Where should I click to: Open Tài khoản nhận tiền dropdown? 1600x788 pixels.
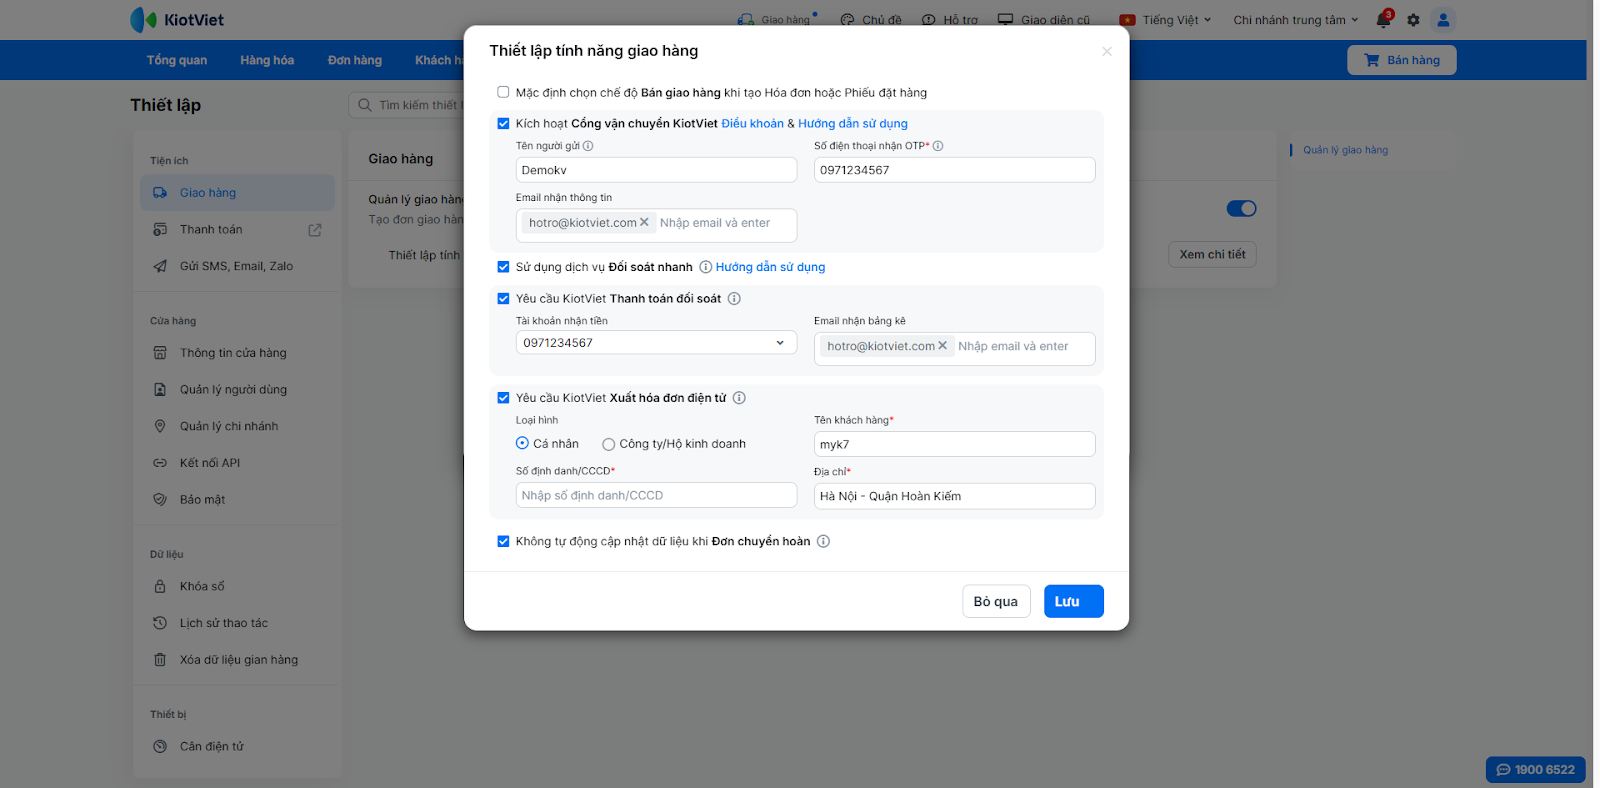pyautogui.click(x=656, y=343)
